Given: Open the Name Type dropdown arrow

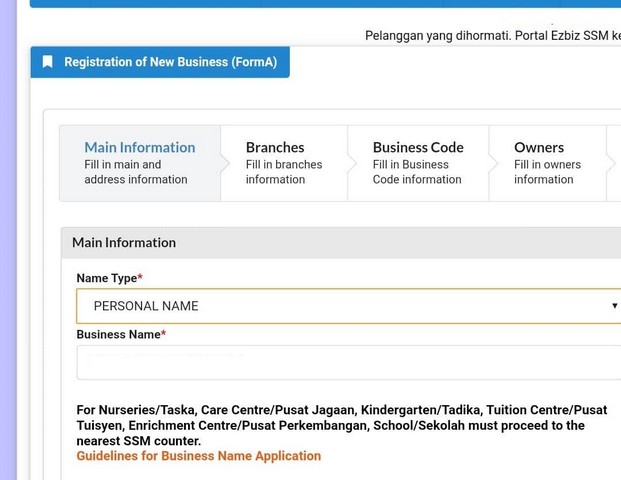Looking at the screenshot, I should pyautogui.click(x=614, y=306).
